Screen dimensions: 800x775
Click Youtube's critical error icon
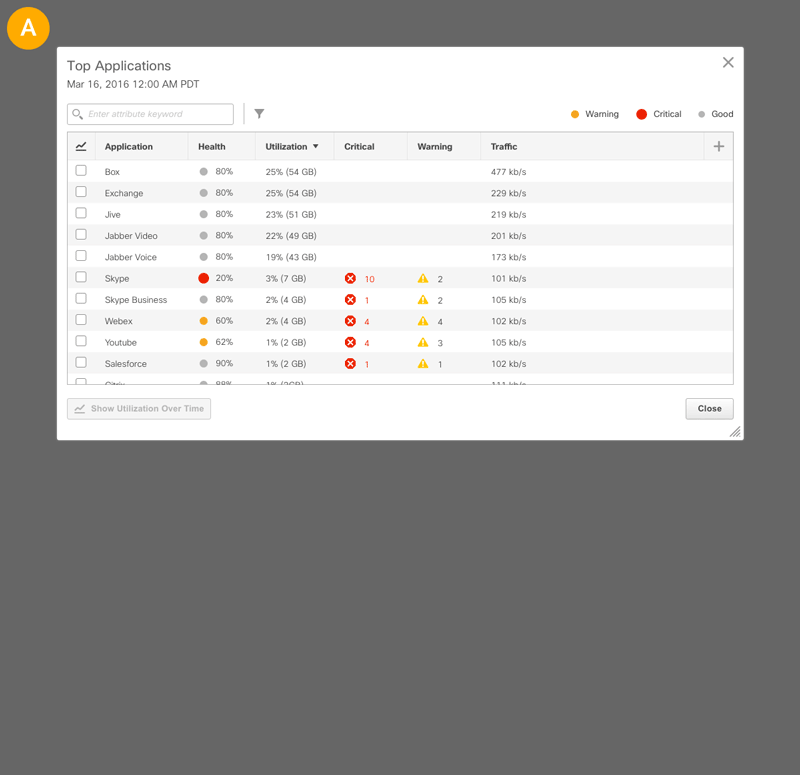tap(350, 343)
